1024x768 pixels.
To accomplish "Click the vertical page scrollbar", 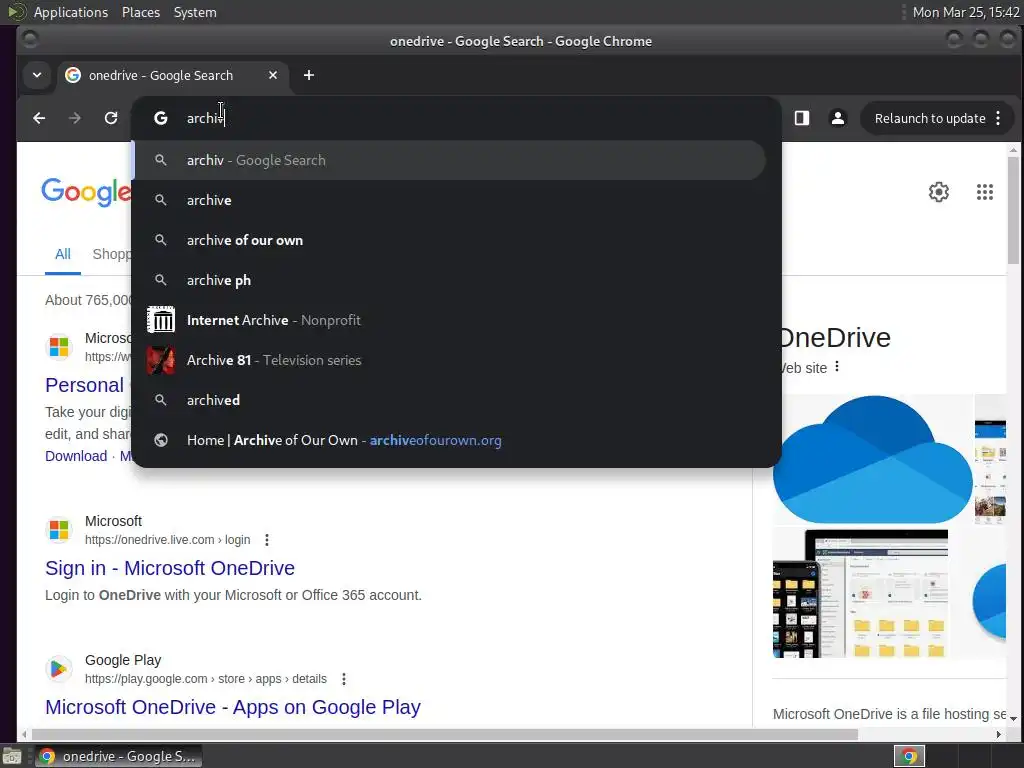I will click(x=1013, y=209).
